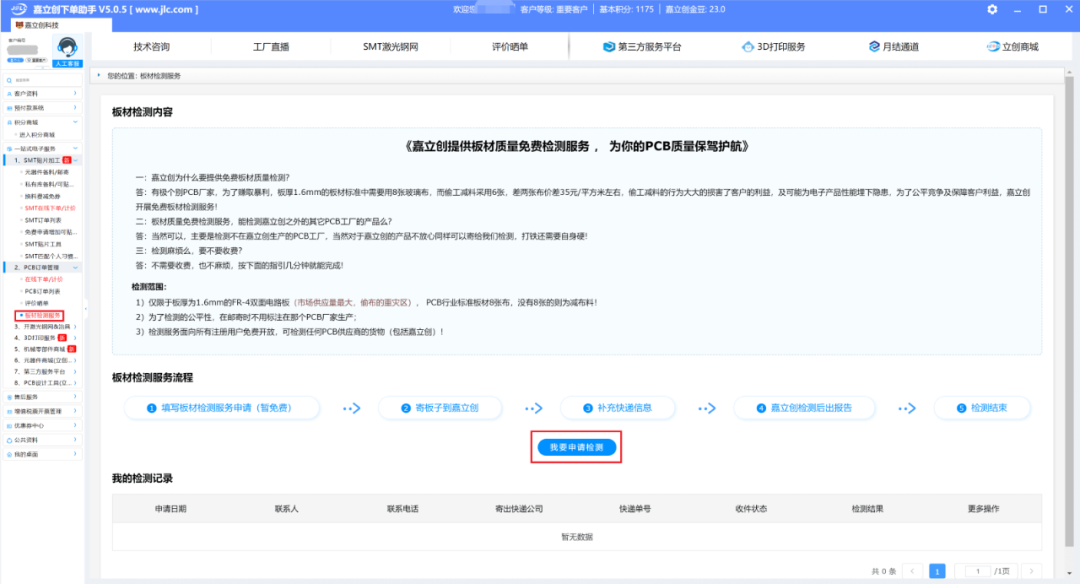
Task: Open 元器件备料/邮寄 in the sidebar
Action: point(47,172)
